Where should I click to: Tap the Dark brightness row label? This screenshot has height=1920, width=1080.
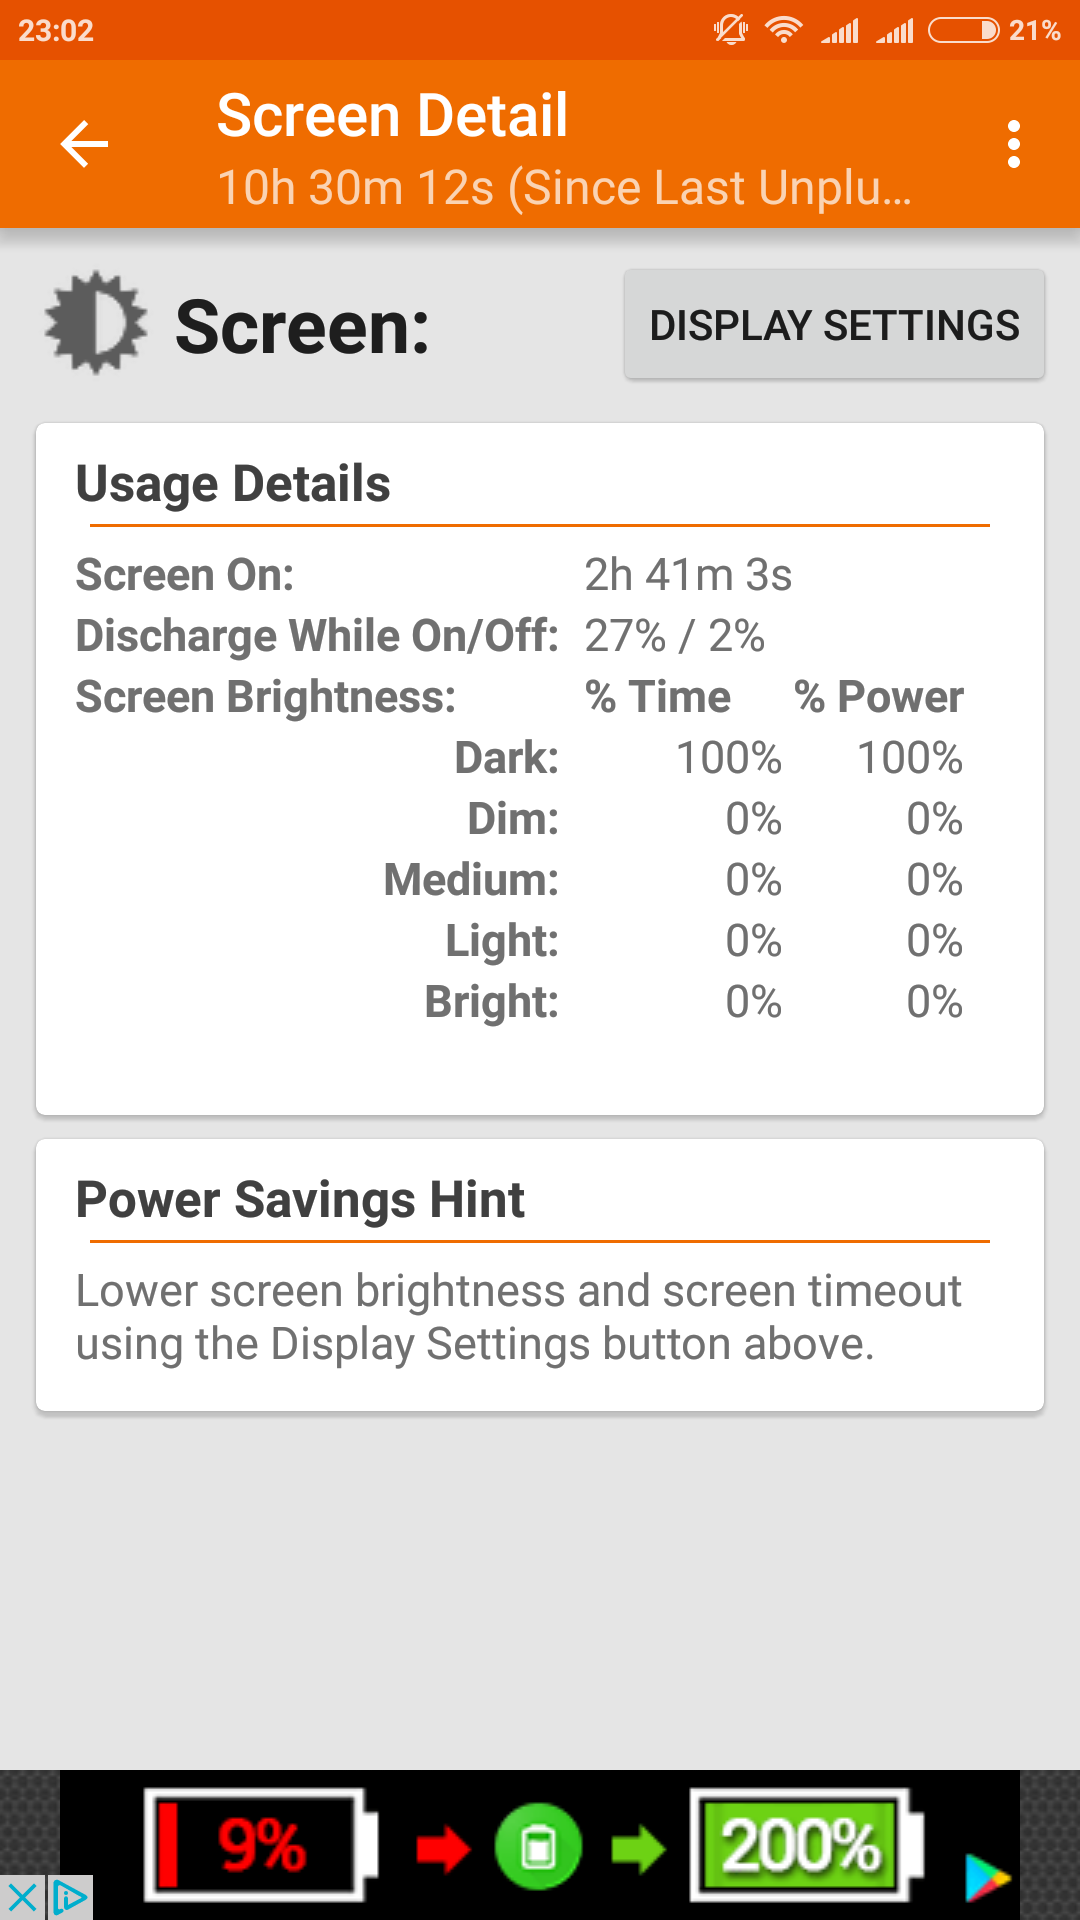(x=506, y=758)
